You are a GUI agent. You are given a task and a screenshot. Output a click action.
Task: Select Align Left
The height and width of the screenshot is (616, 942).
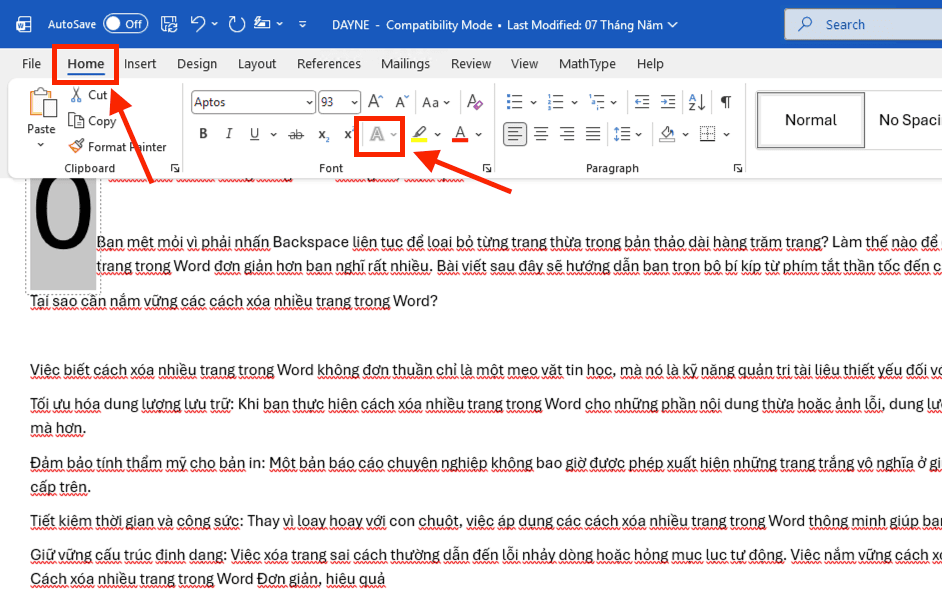tap(515, 134)
